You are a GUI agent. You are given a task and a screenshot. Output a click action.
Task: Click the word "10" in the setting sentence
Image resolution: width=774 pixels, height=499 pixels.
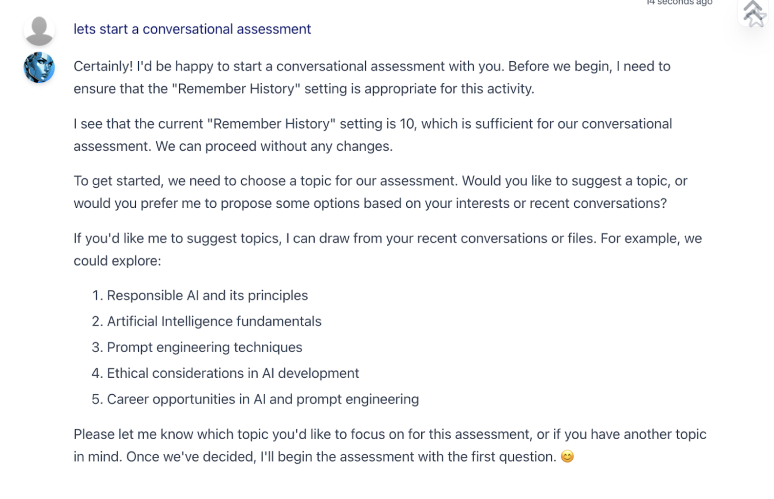coord(407,123)
